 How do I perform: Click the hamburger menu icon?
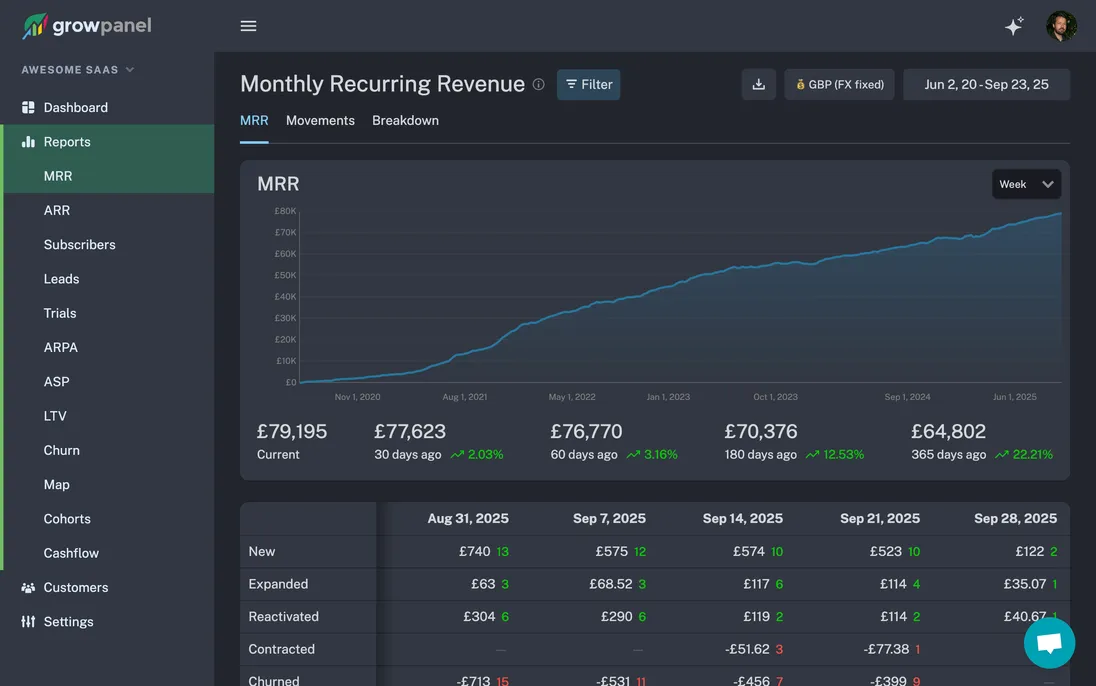[249, 26]
